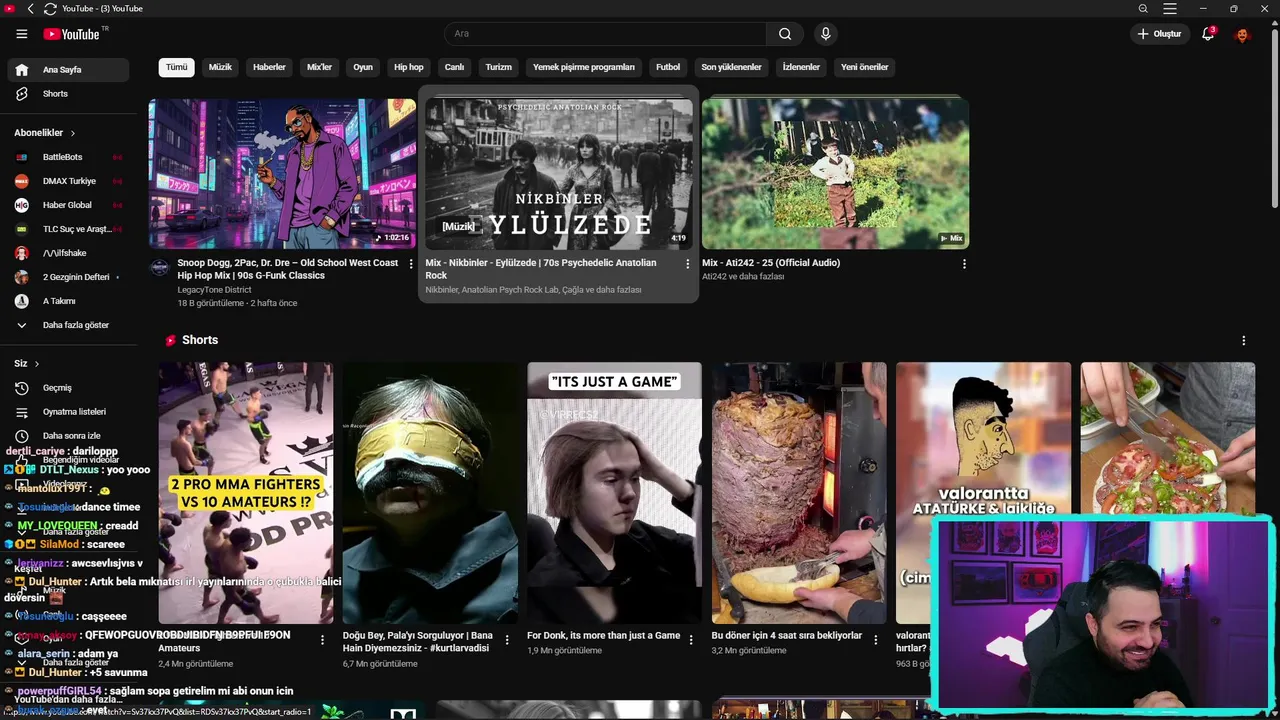Open 2 Pro MMA Fighters short
Viewport: 1280px width, 720px height.
click(x=246, y=493)
